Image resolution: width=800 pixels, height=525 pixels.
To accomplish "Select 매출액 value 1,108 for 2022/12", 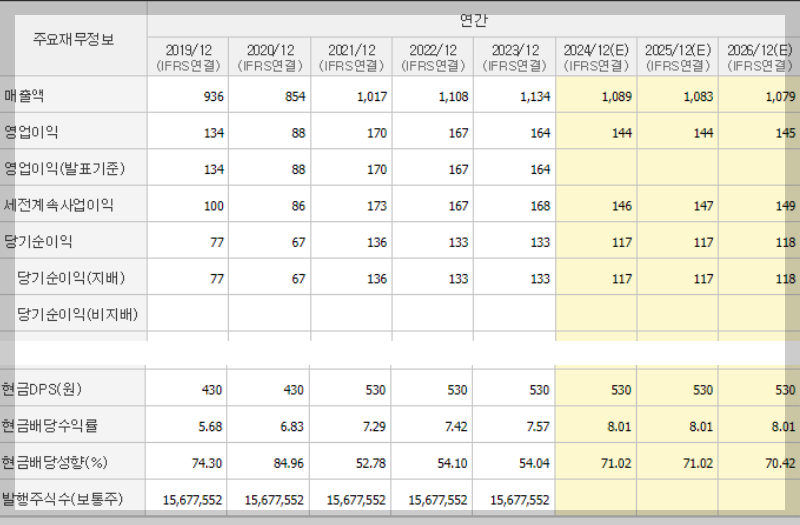I will point(454,96).
